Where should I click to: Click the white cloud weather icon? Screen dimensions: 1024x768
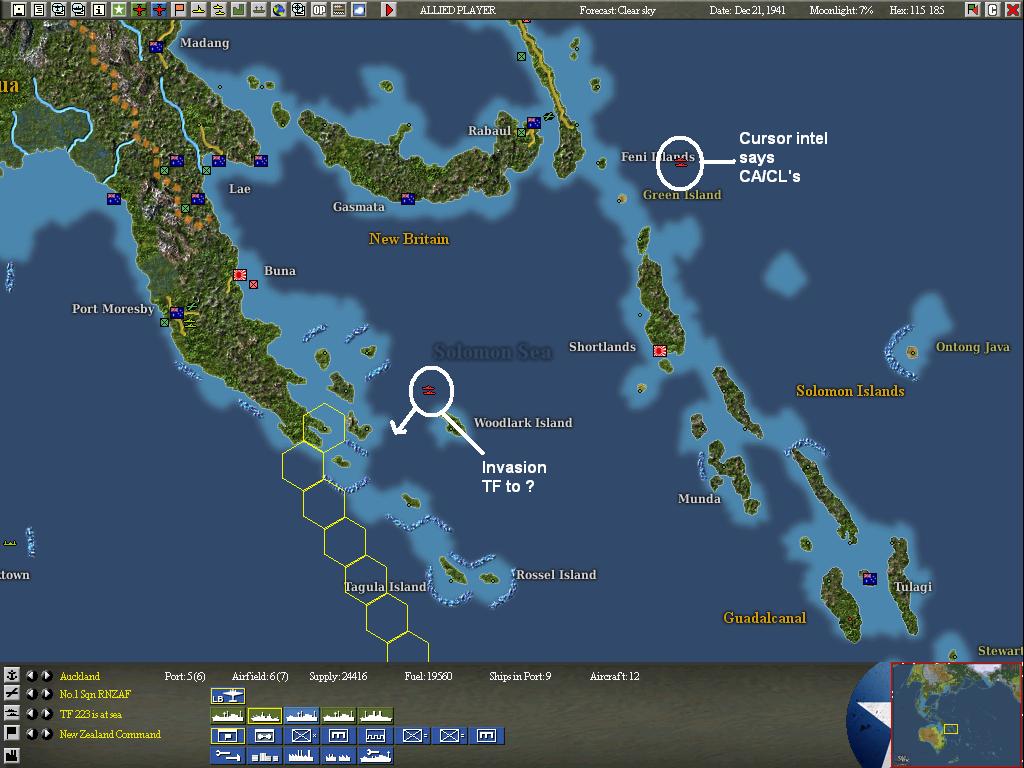359,10
